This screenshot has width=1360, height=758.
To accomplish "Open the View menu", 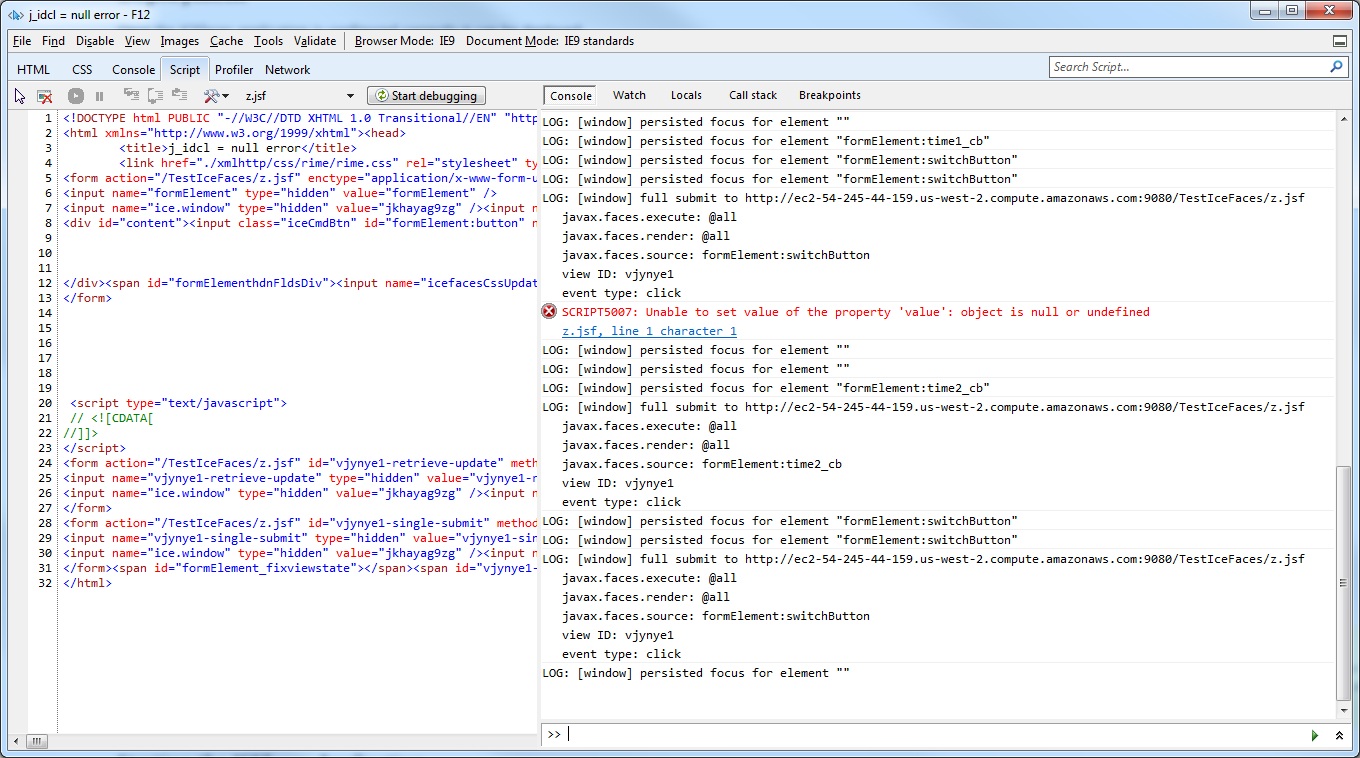I will point(137,41).
